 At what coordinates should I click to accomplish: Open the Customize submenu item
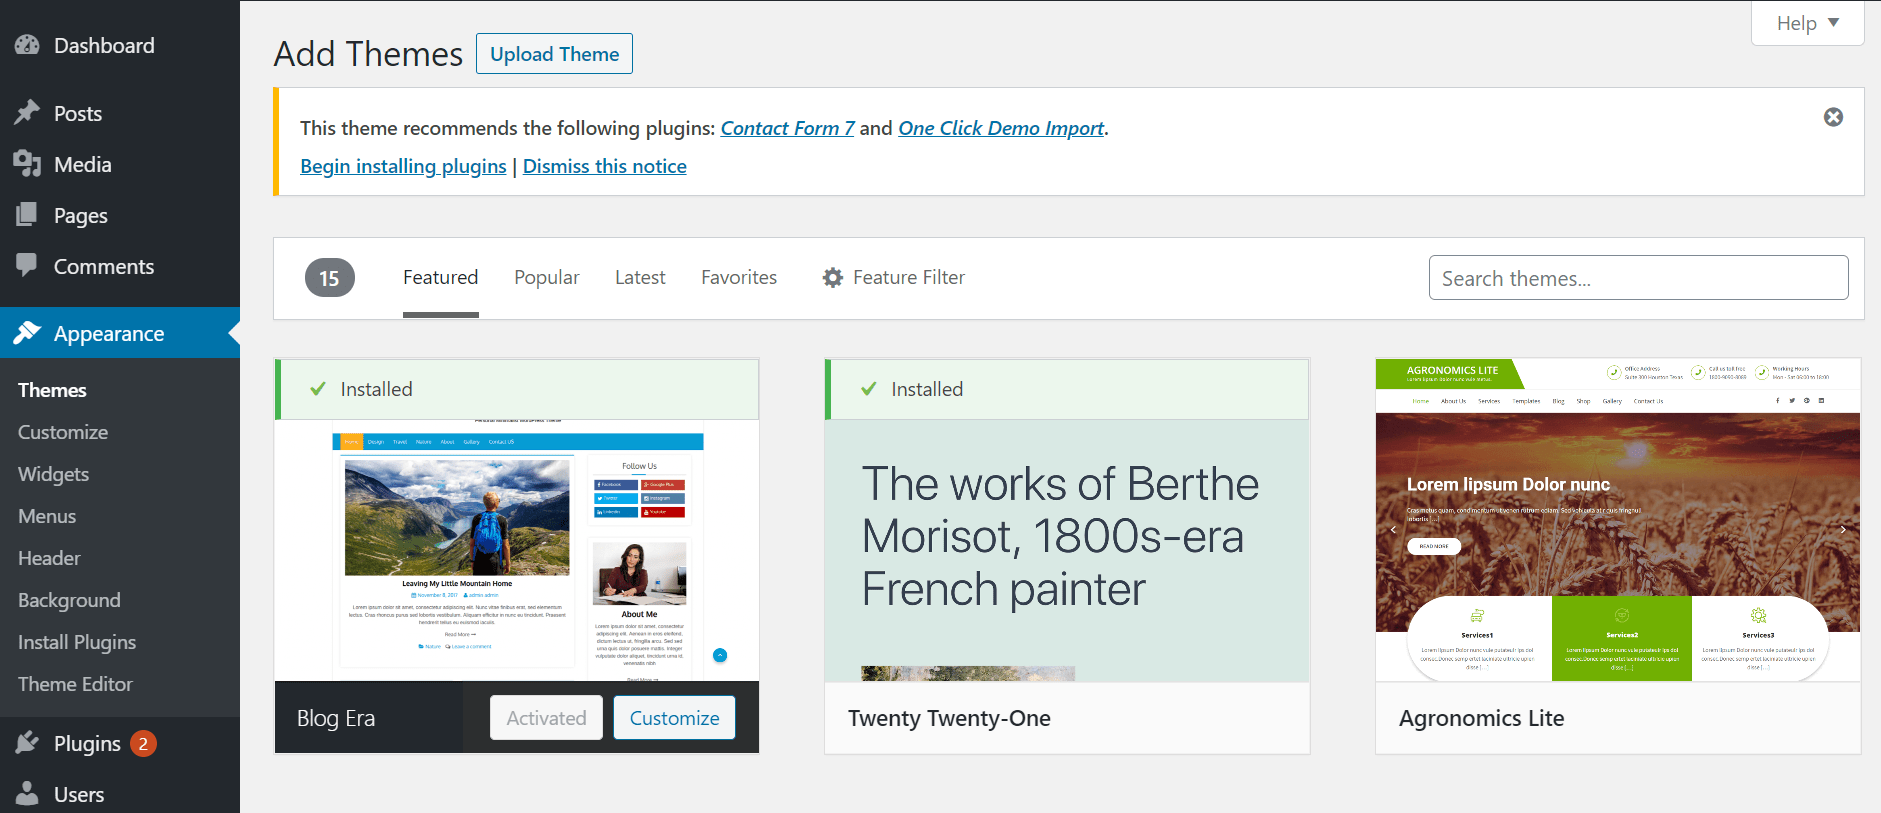click(63, 432)
